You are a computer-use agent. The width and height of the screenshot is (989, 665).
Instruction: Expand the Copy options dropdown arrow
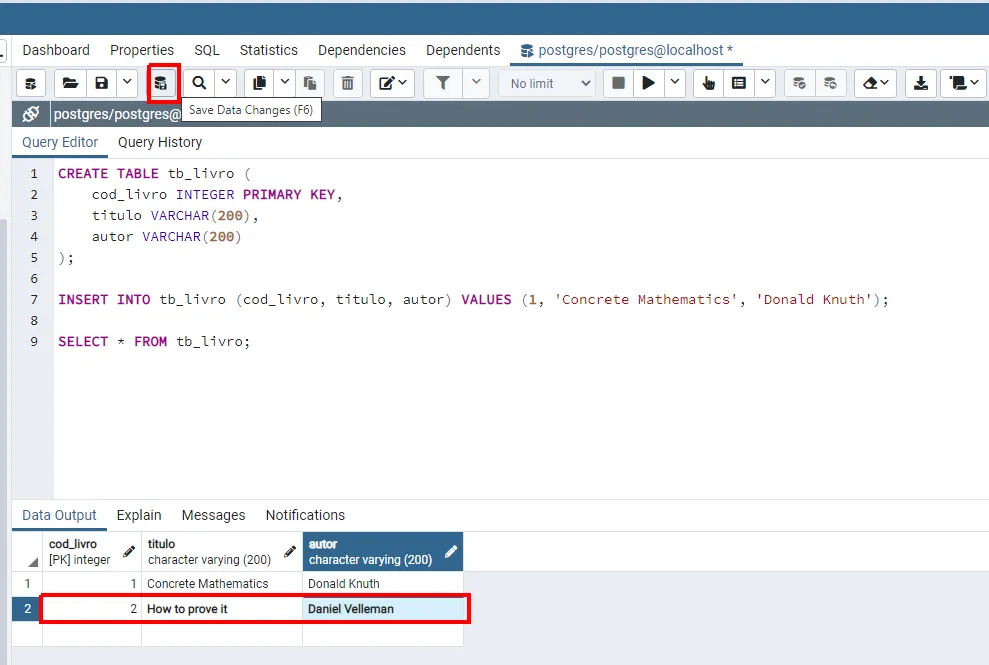click(284, 83)
